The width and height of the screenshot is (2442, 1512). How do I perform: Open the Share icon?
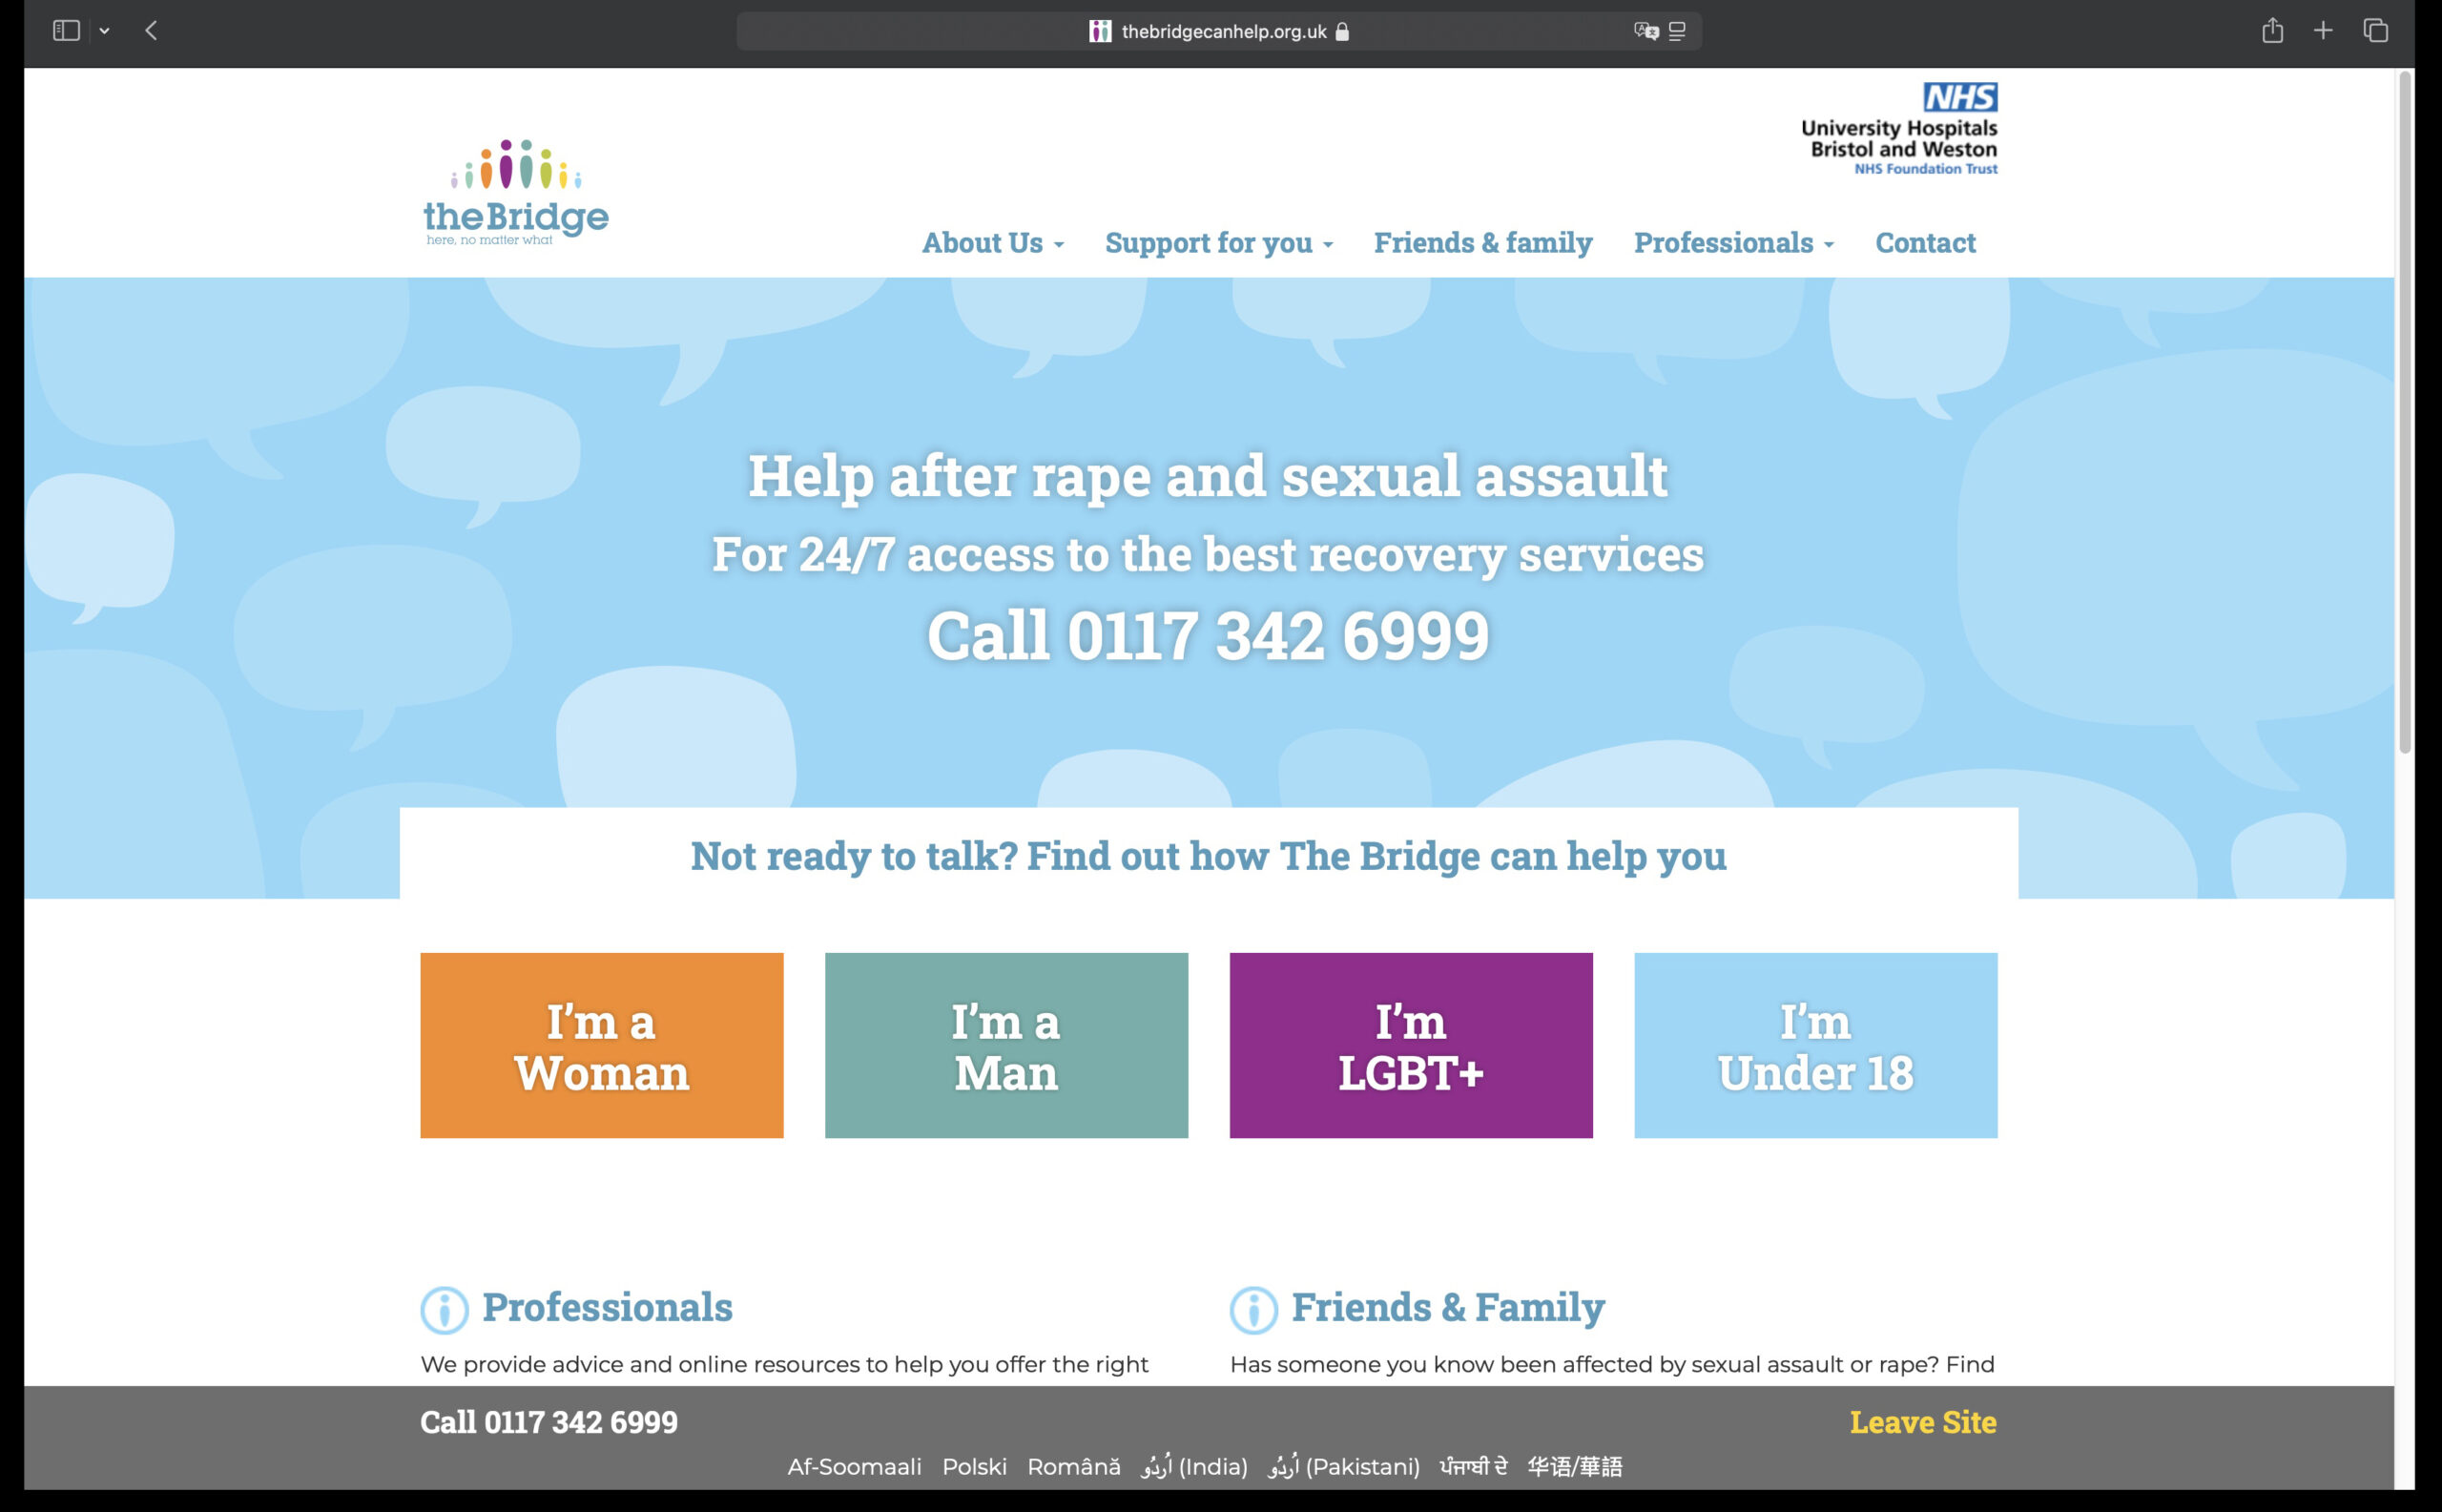tap(2272, 30)
